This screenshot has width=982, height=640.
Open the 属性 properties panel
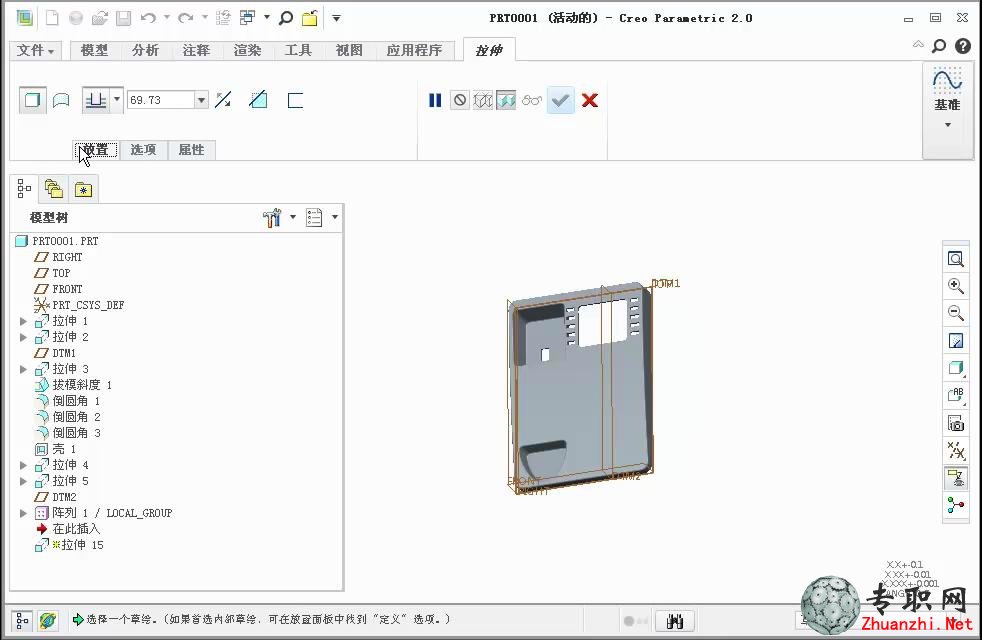pyautogui.click(x=192, y=150)
